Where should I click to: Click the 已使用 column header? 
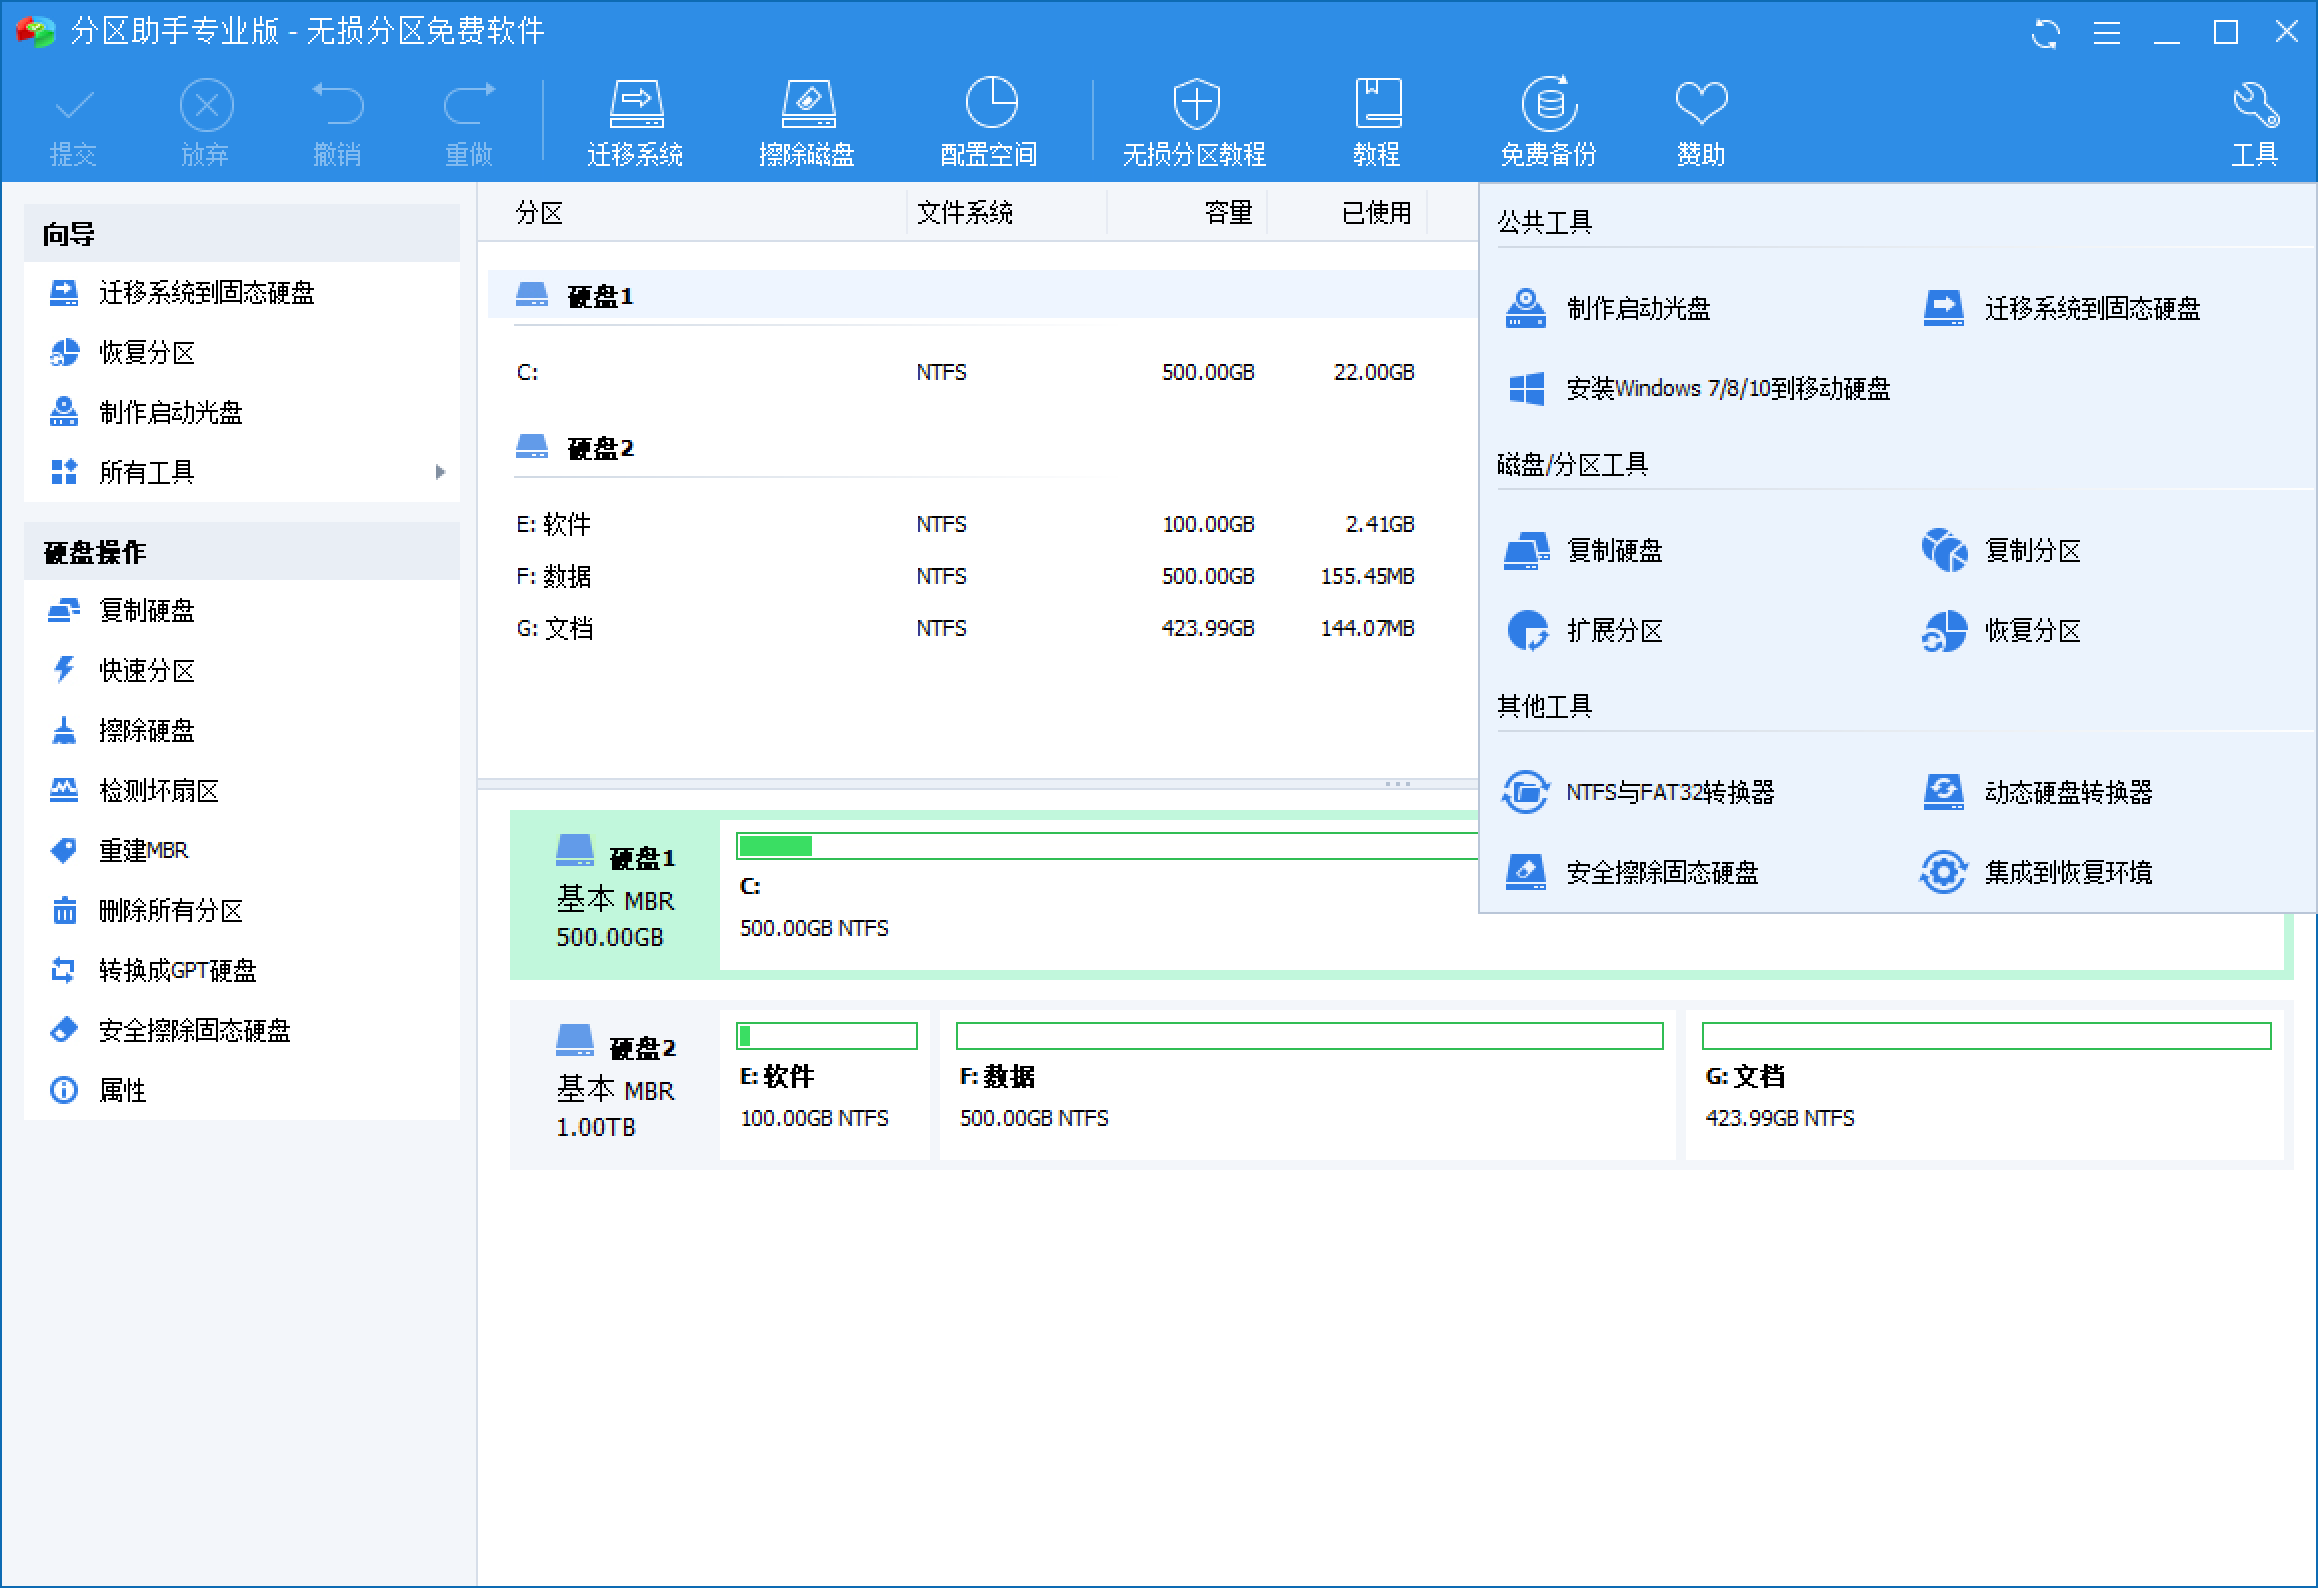(1348, 212)
